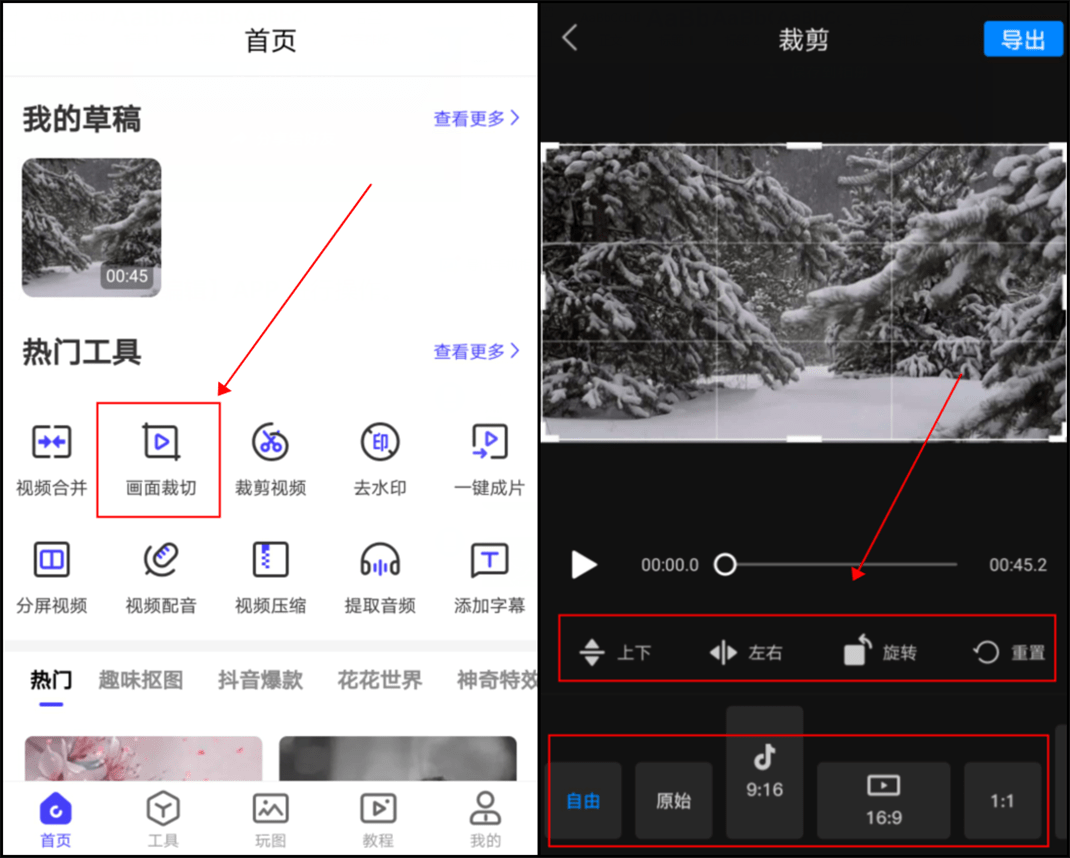Select the 1:1 square ratio
1070x858 pixels.
1002,800
